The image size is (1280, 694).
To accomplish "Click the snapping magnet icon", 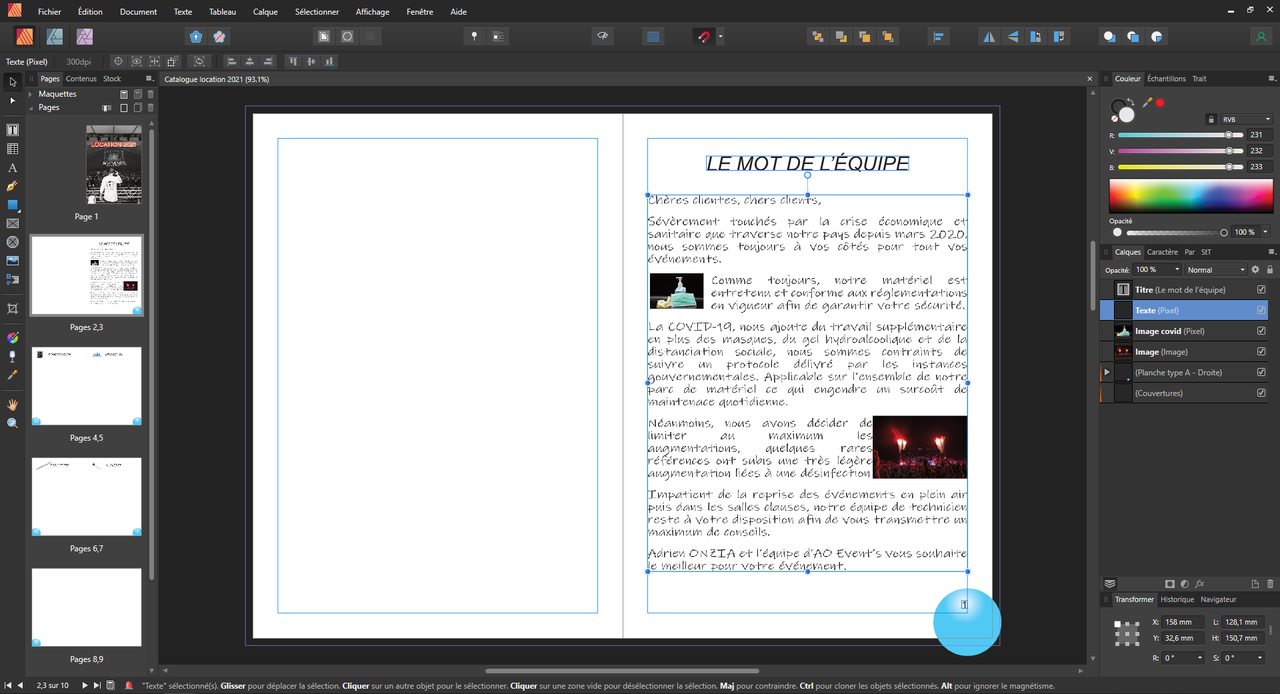I will tap(703, 36).
